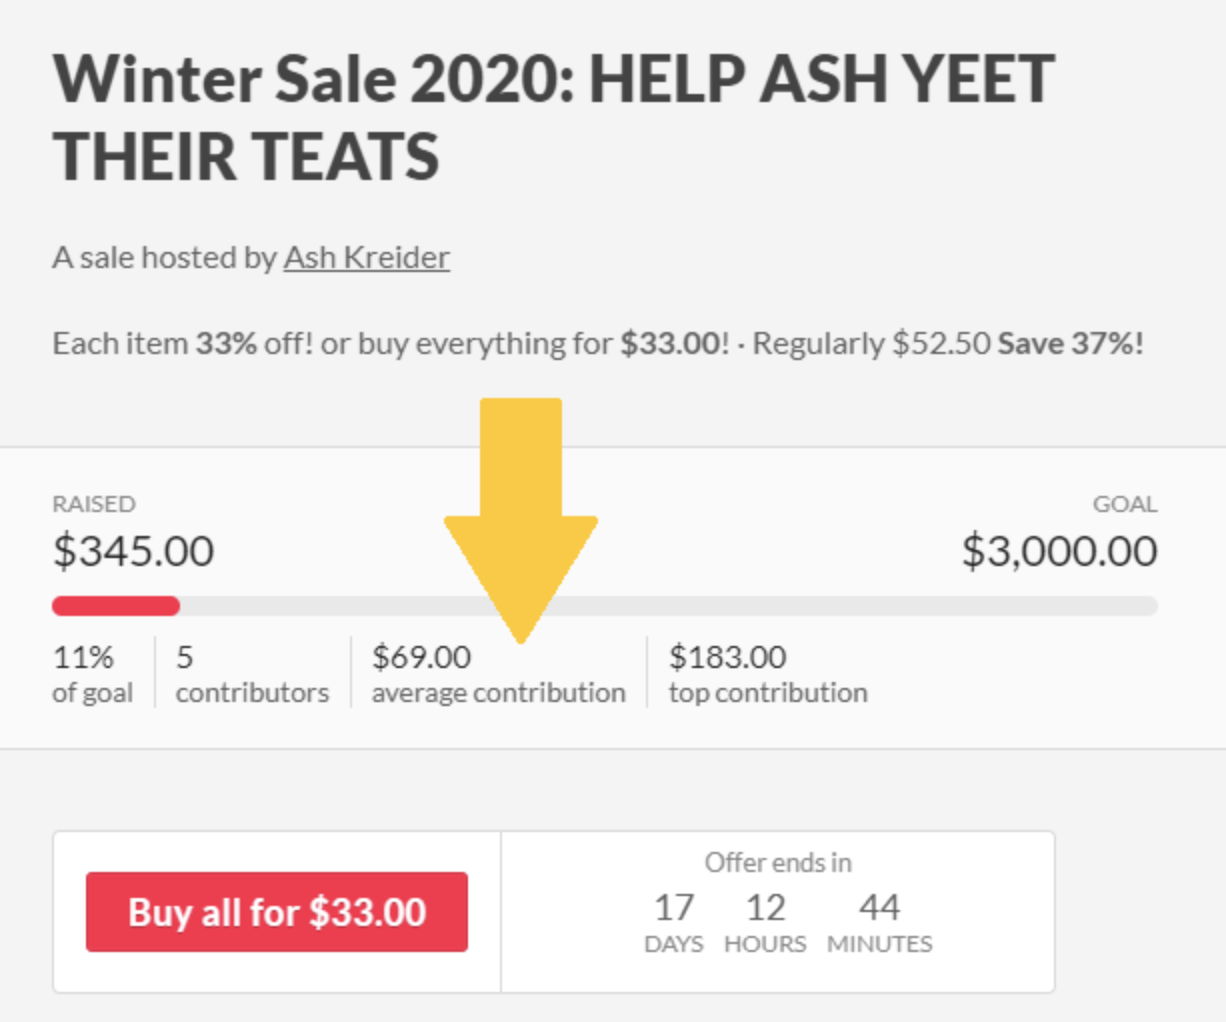
Task: Click the red filled part of the progress bar
Action: [x=116, y=606]
